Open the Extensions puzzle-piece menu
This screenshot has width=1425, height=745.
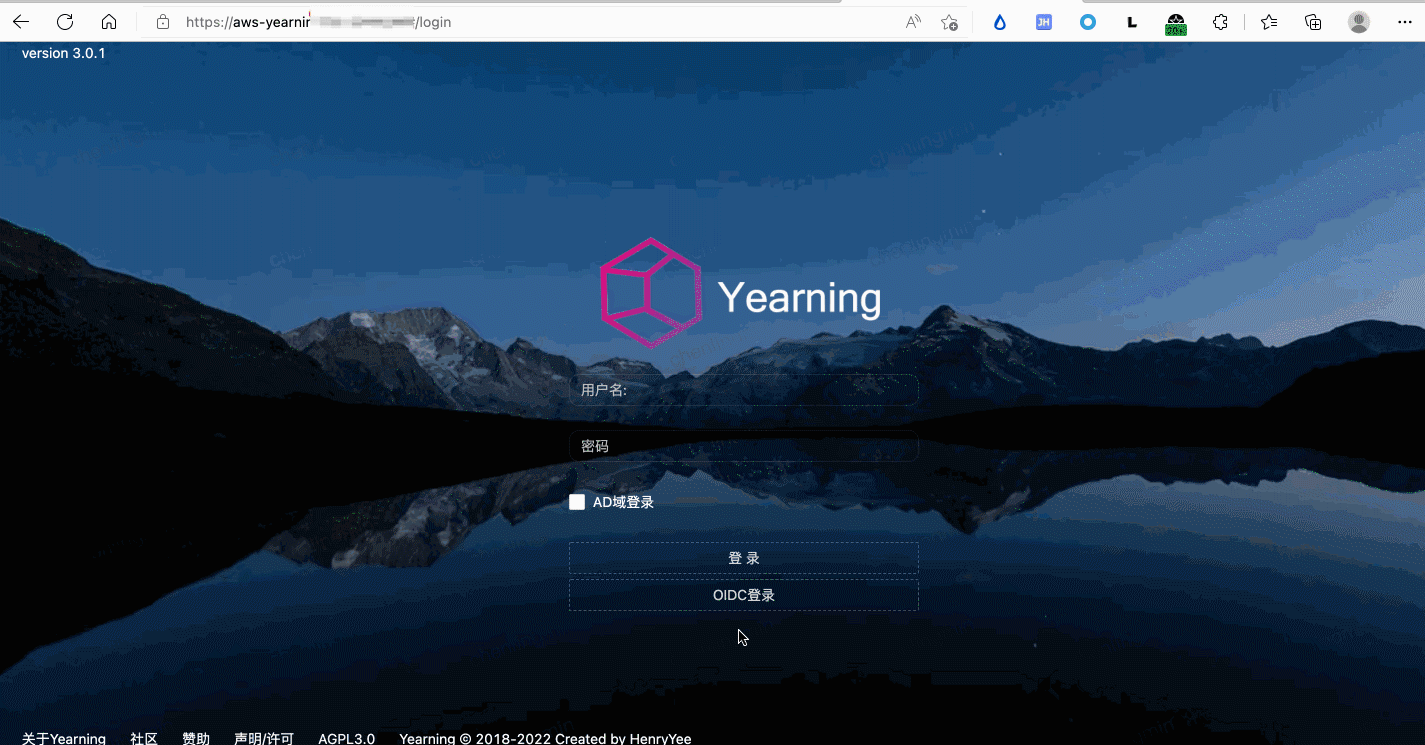[1220, 22]
